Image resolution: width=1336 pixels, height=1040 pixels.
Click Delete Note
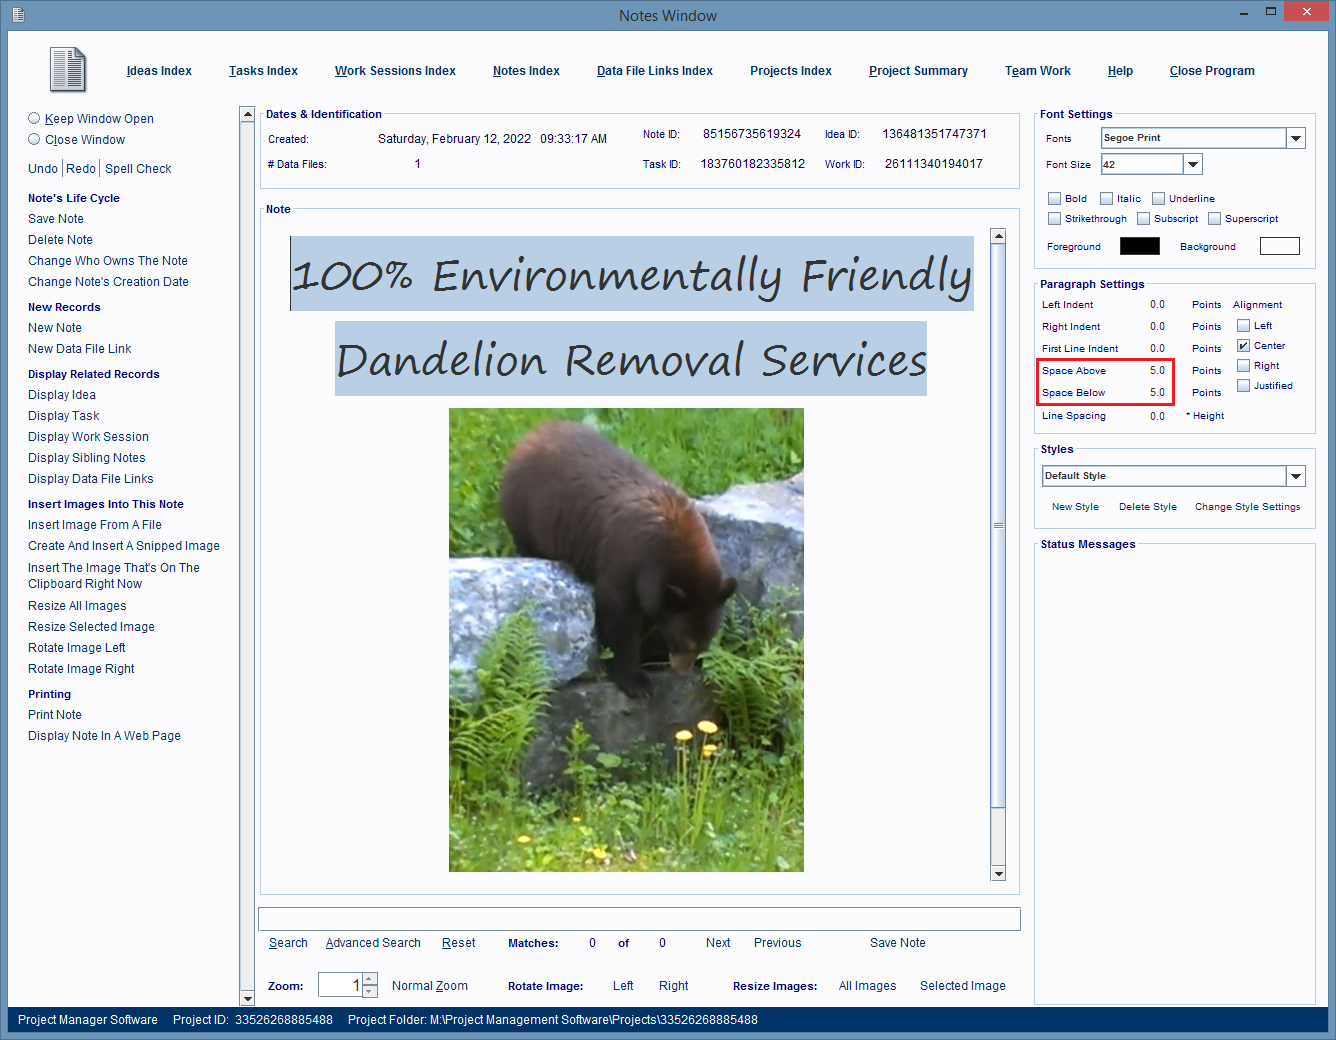point(60,240)
